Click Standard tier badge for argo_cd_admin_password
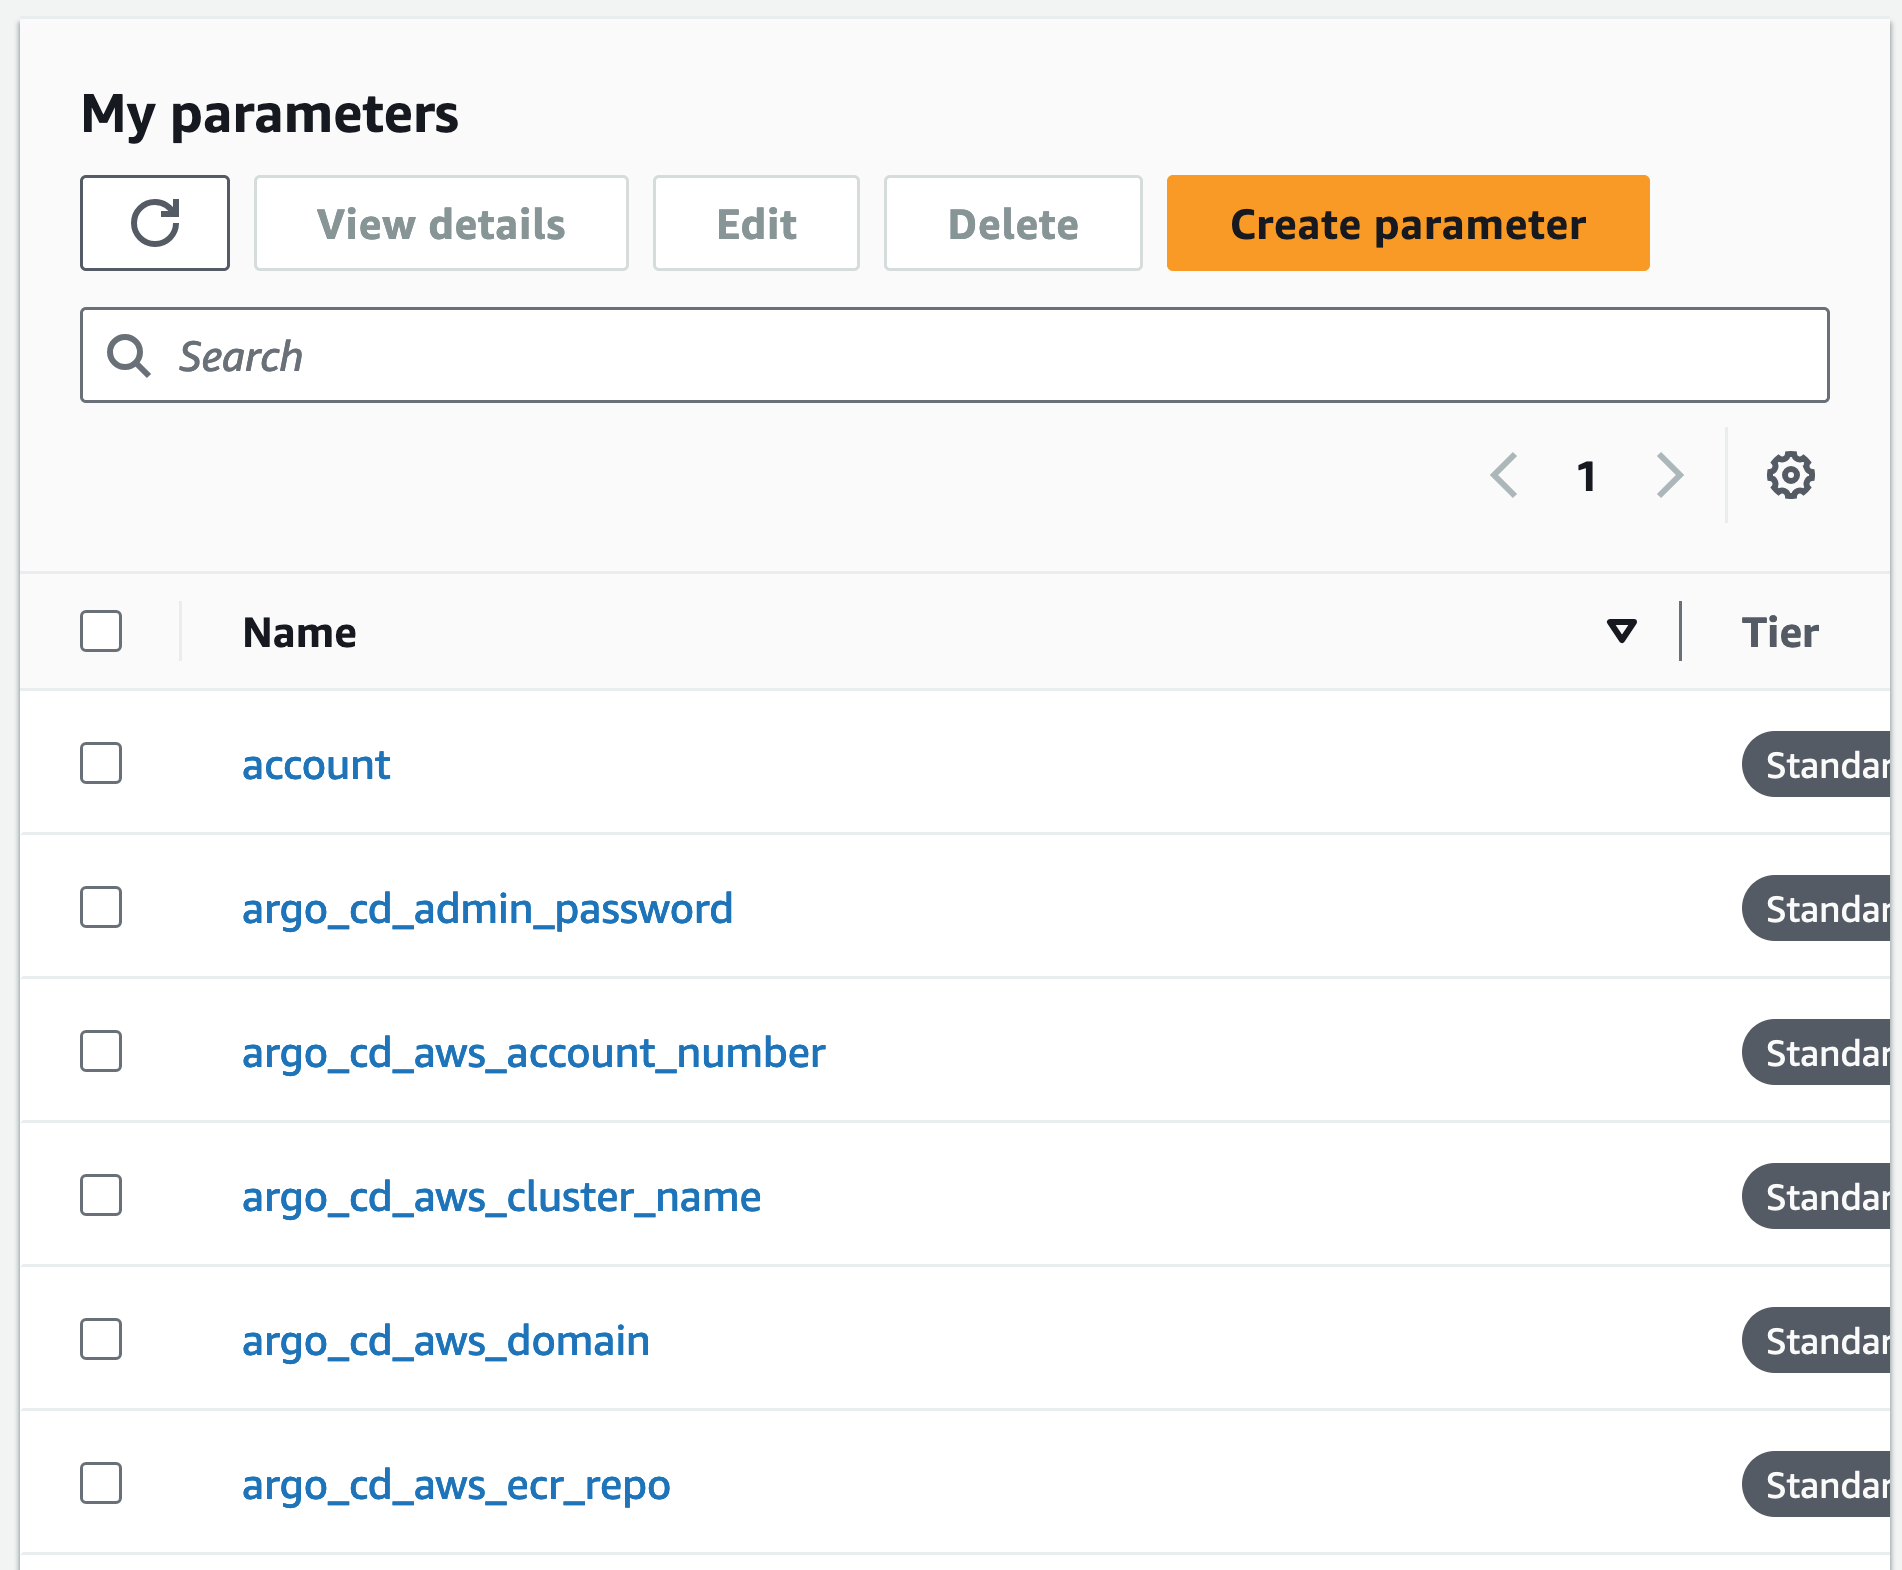This screenshot has width=1902, height=1570. [1817, 908]
